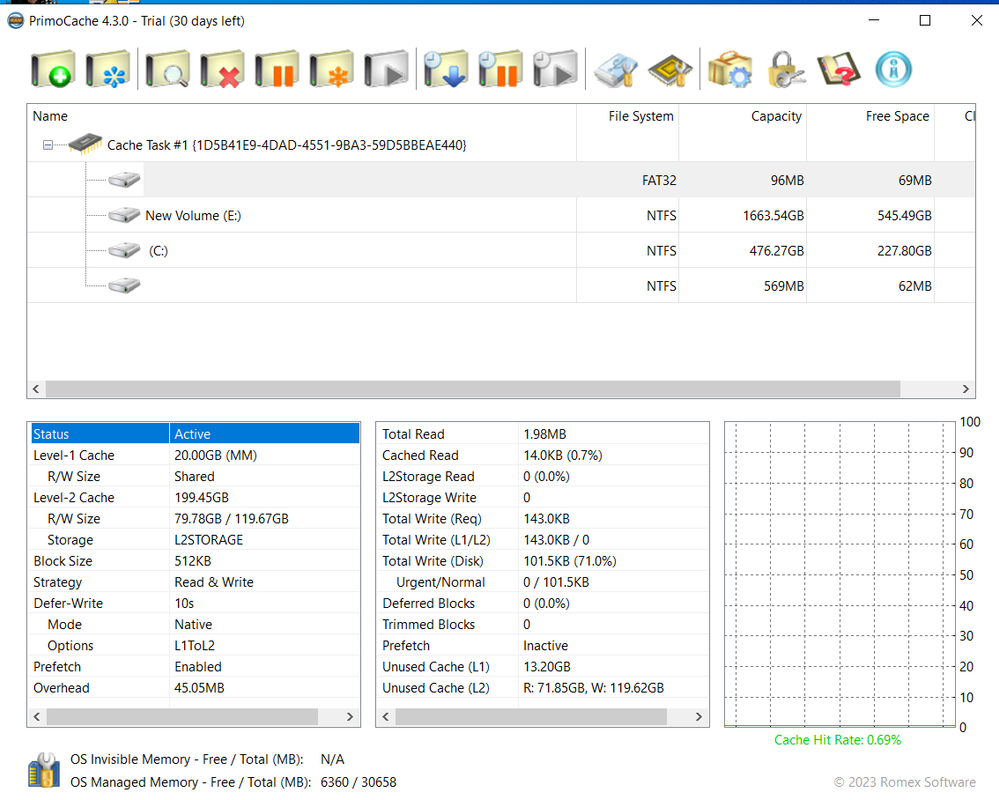Maximize the PrimoCache window

[925, 20]
